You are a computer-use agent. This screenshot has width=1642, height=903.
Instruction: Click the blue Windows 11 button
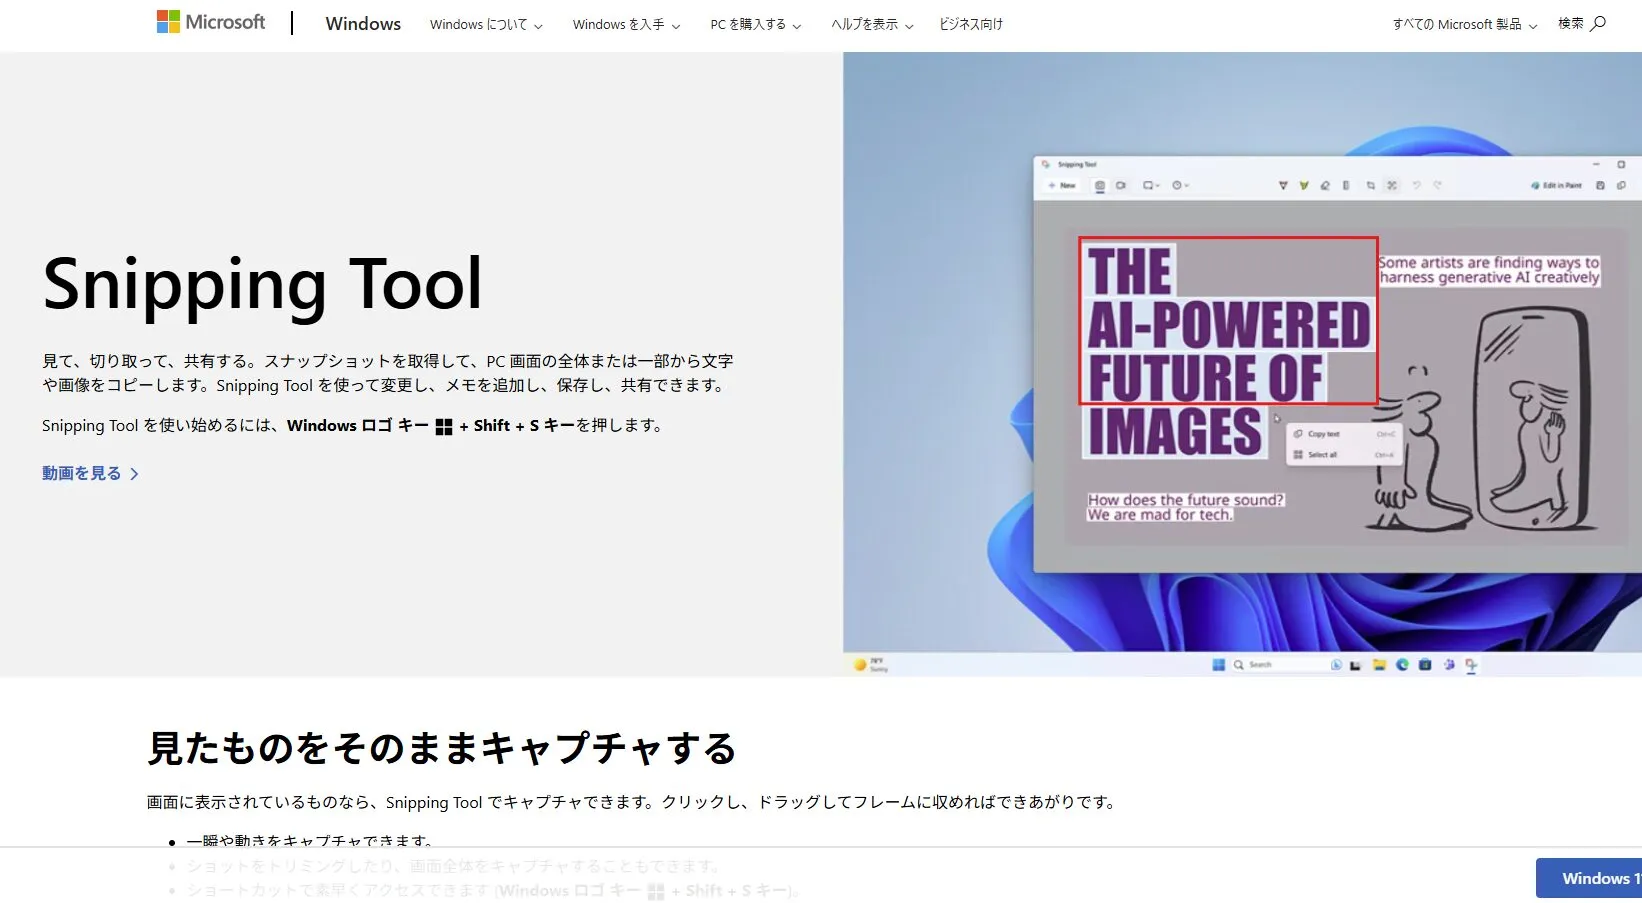click(x=1589, y=878)
